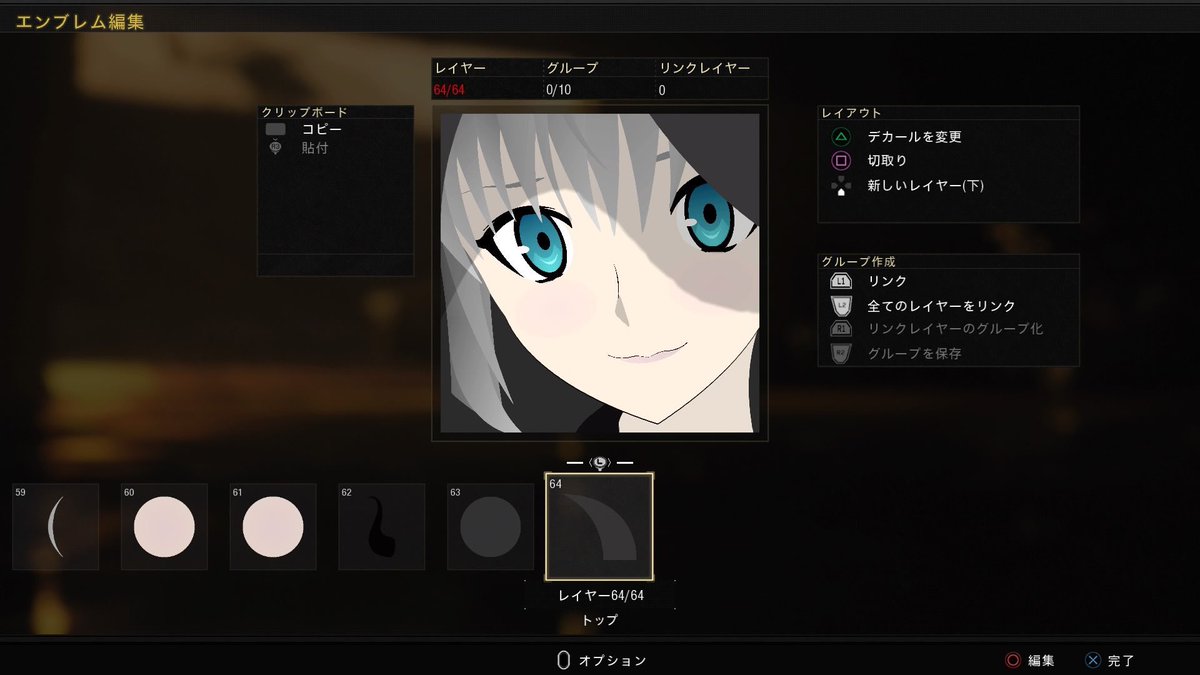Click オプション label at bottom bar
The width and height of the screenshot is (1200, 675).
point(613,661)
